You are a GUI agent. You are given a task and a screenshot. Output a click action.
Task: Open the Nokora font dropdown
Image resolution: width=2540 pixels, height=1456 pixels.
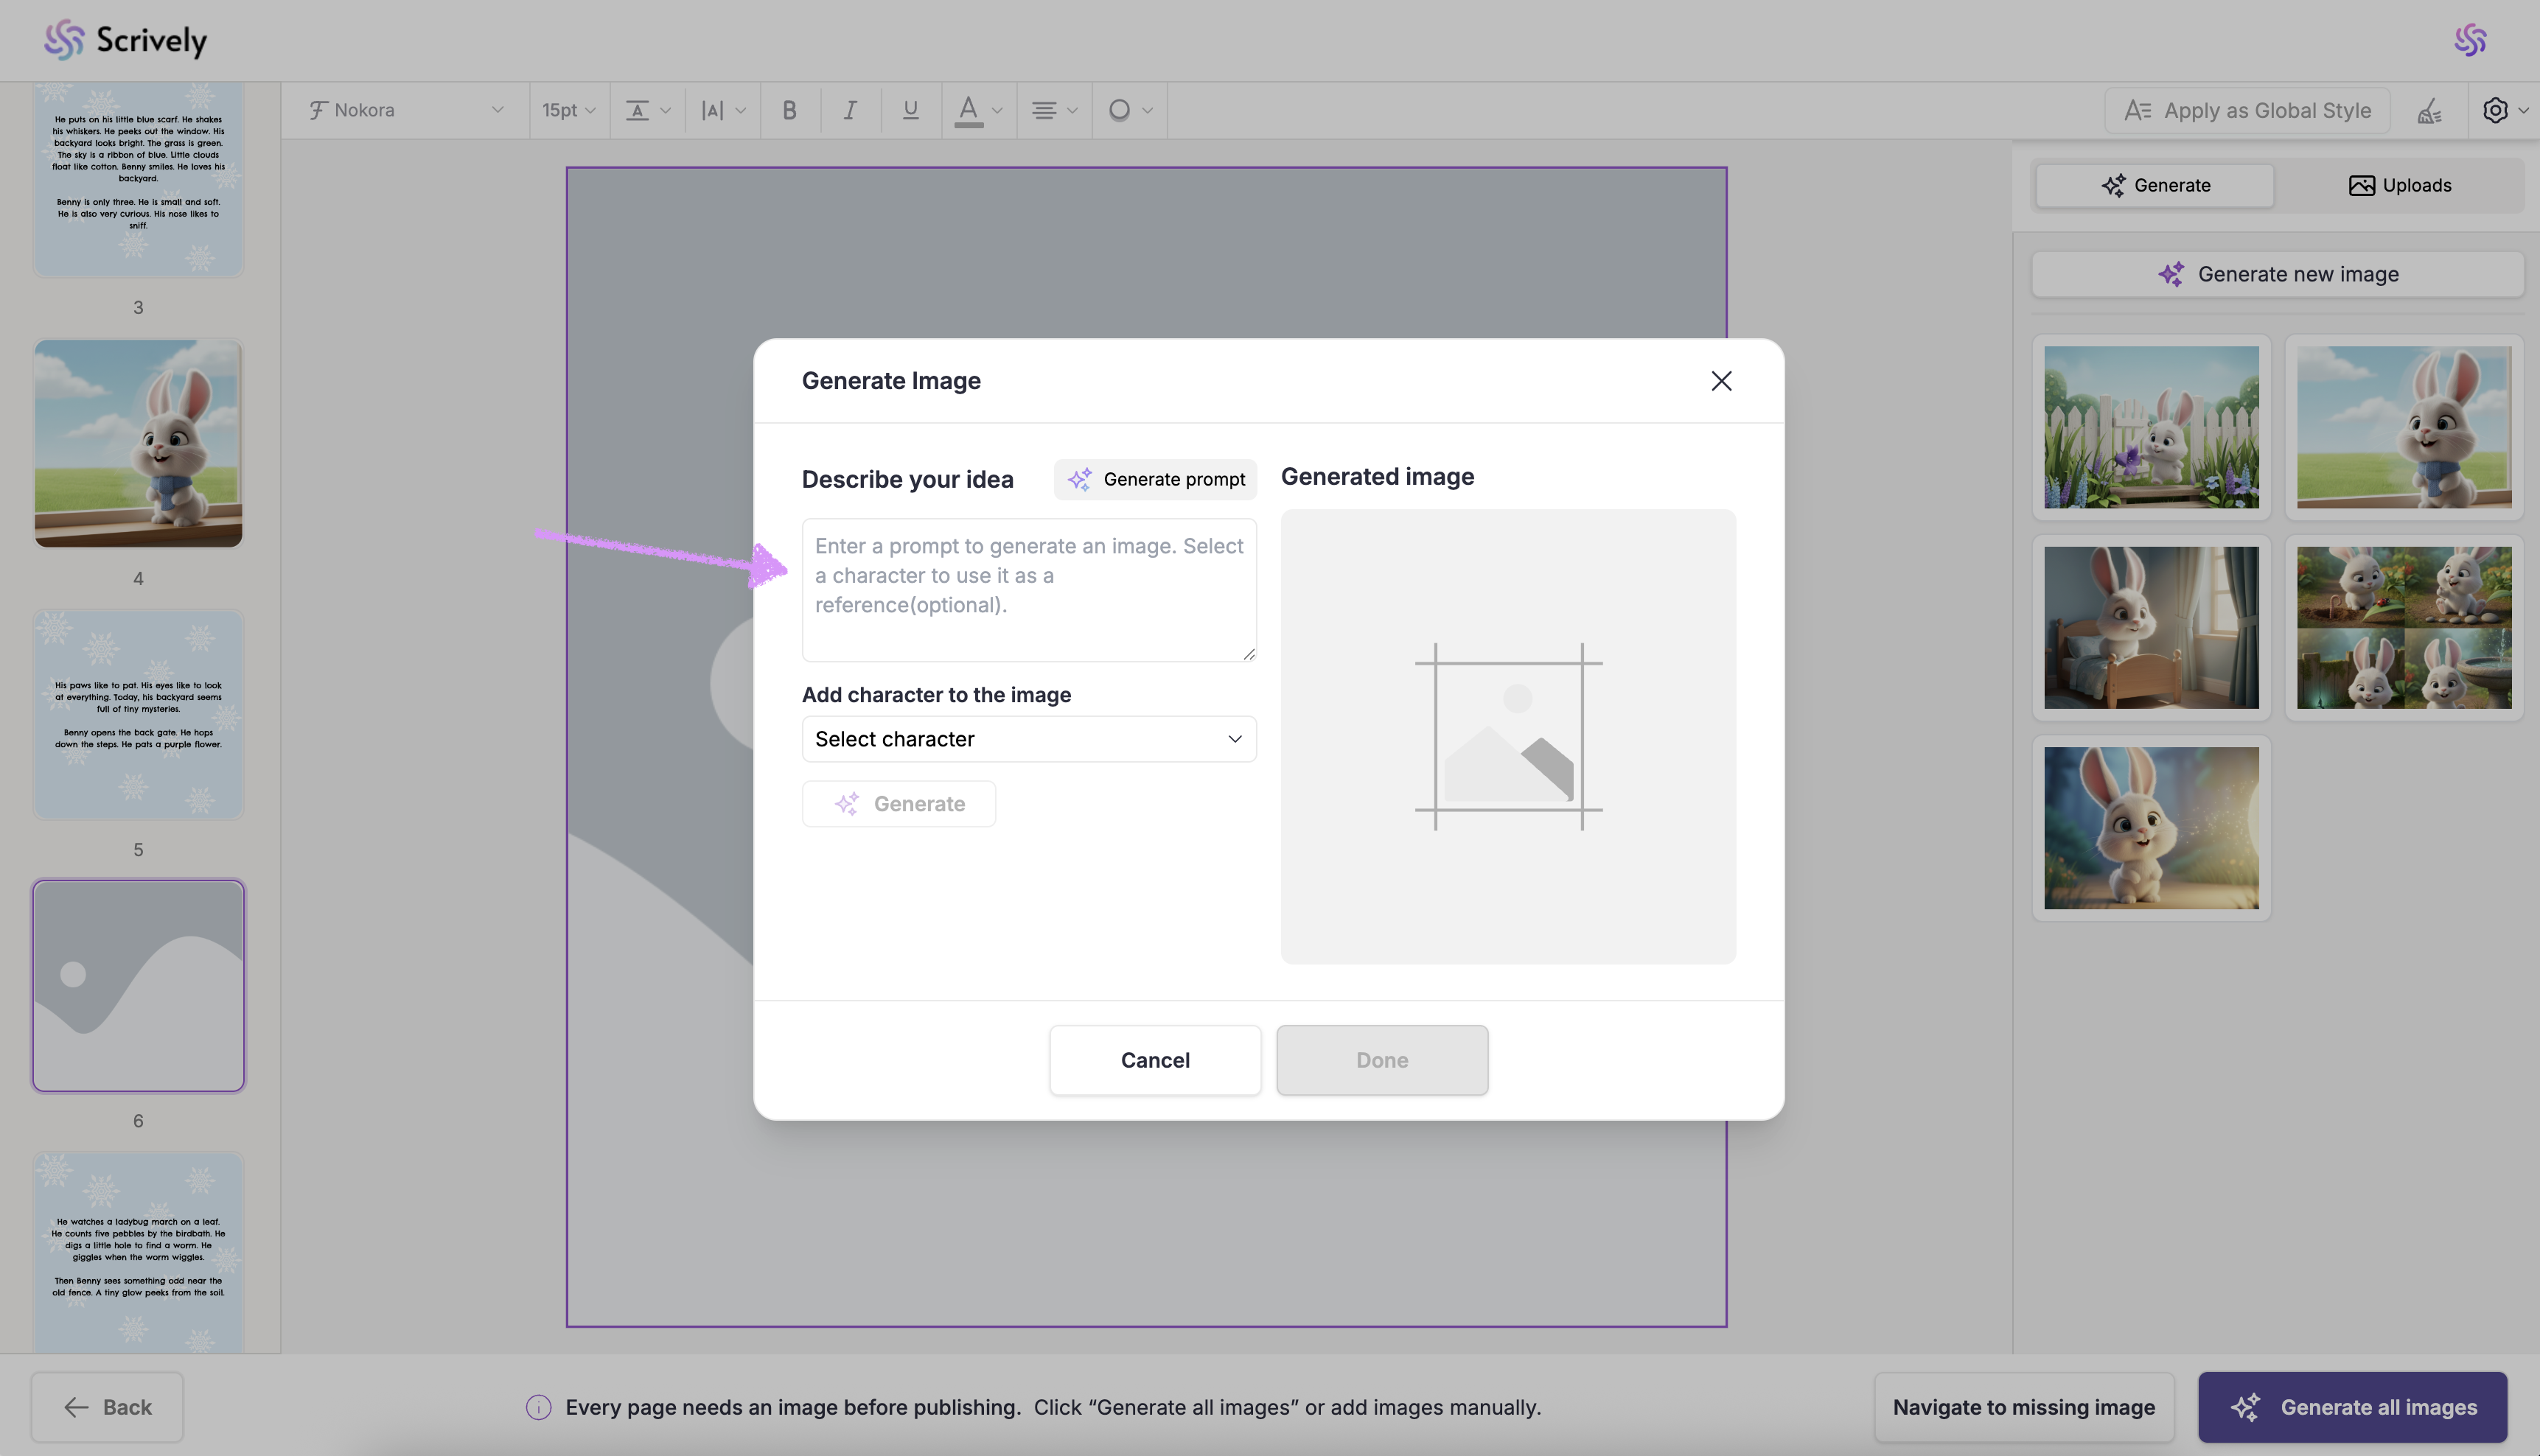click(x=405, y=110)
